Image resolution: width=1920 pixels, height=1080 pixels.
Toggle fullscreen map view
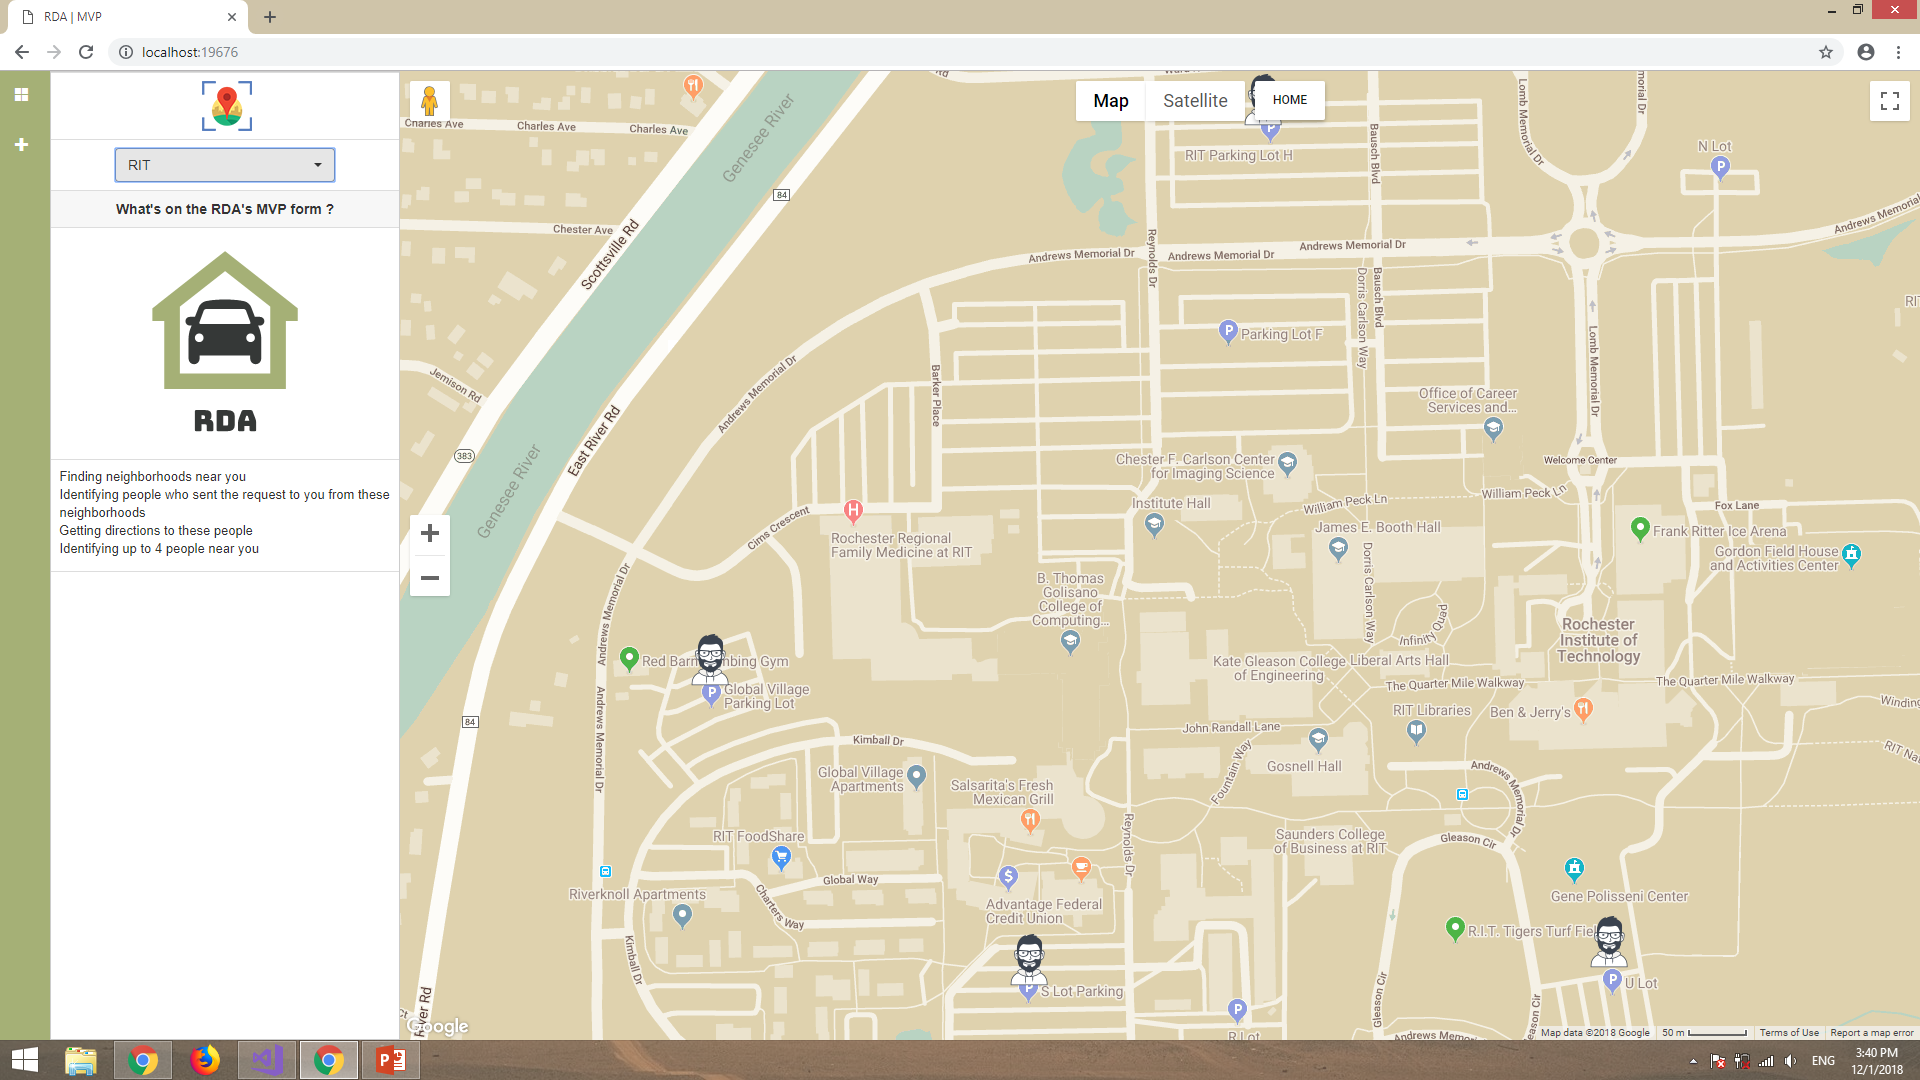1889,101
